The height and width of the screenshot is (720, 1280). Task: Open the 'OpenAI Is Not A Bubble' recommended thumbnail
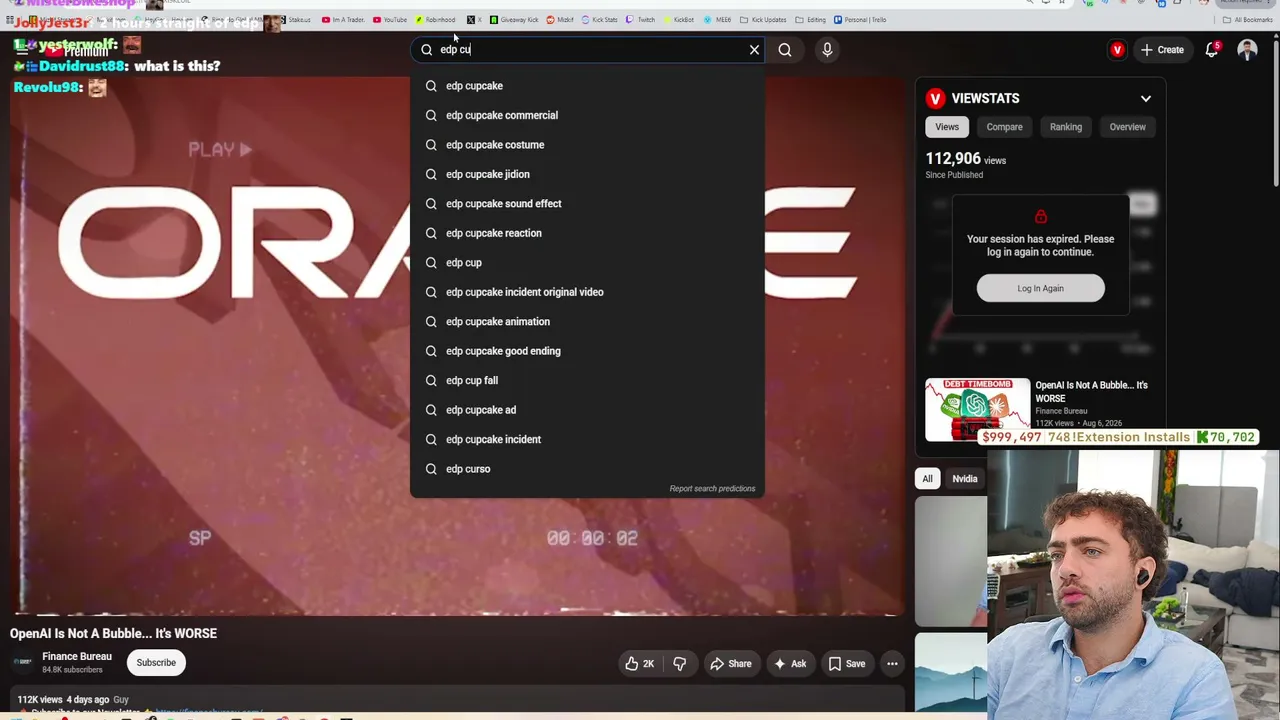coord(977,409)
